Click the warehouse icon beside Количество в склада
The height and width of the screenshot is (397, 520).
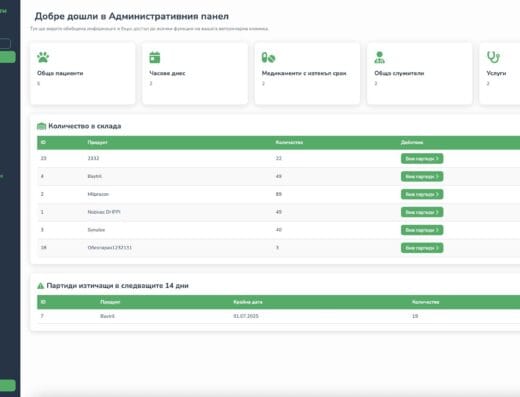[x=41, y=126]
